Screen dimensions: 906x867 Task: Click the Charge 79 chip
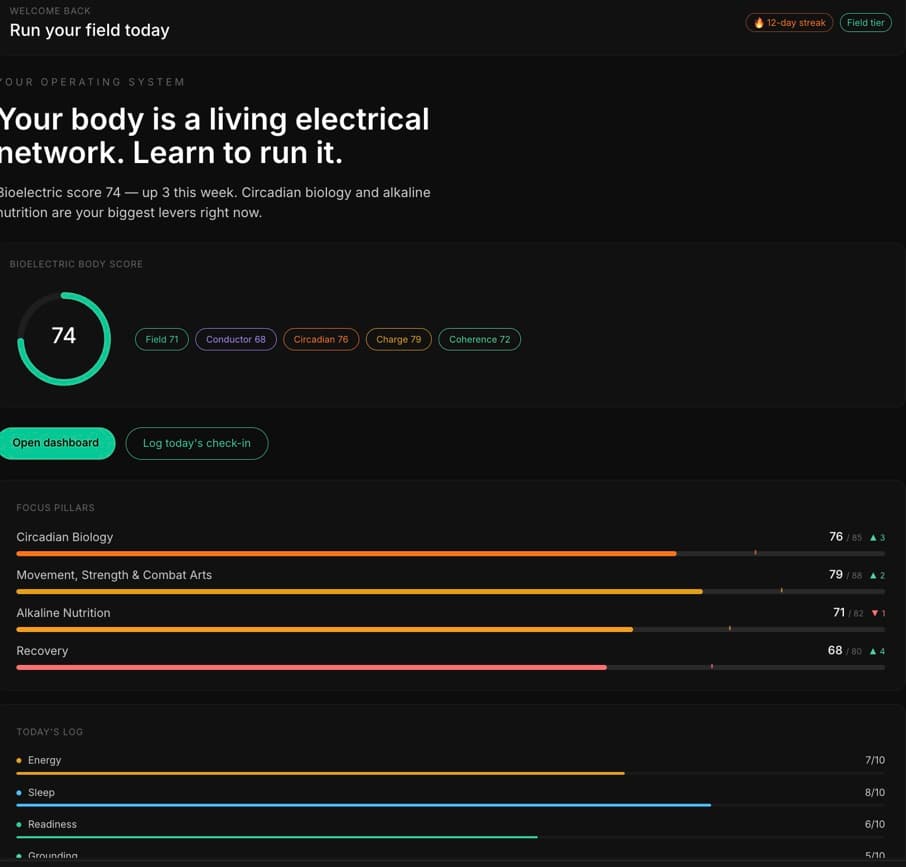[399, 339]
